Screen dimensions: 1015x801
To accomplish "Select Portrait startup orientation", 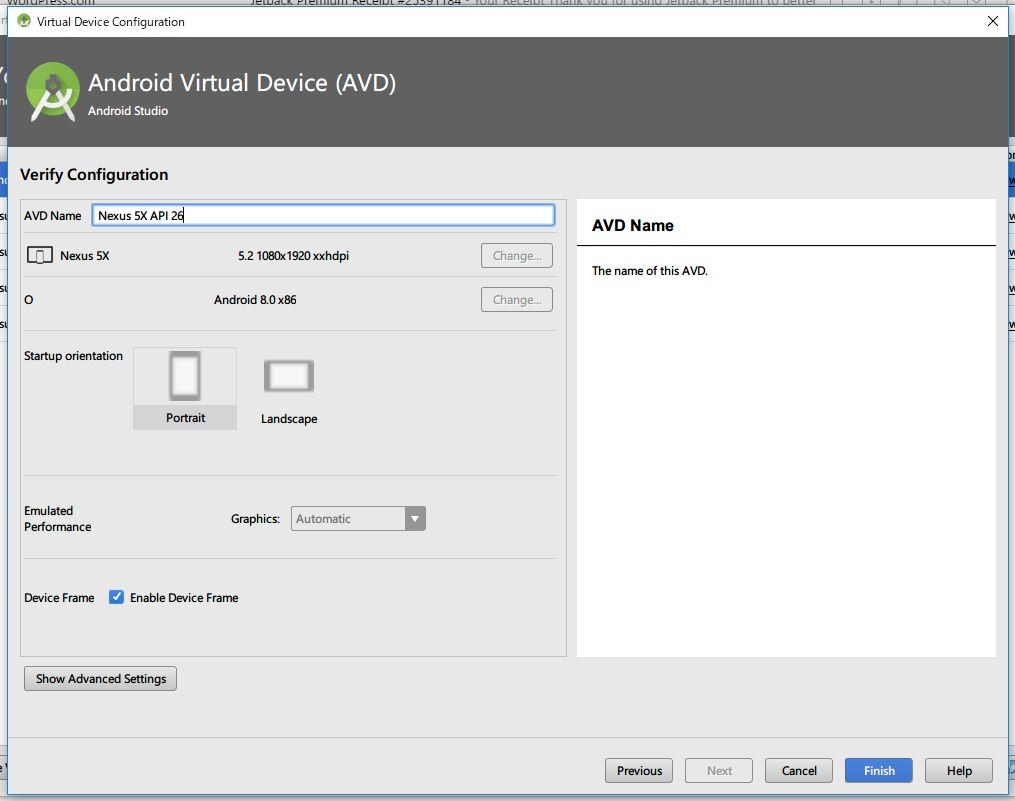I will [185, 388].
